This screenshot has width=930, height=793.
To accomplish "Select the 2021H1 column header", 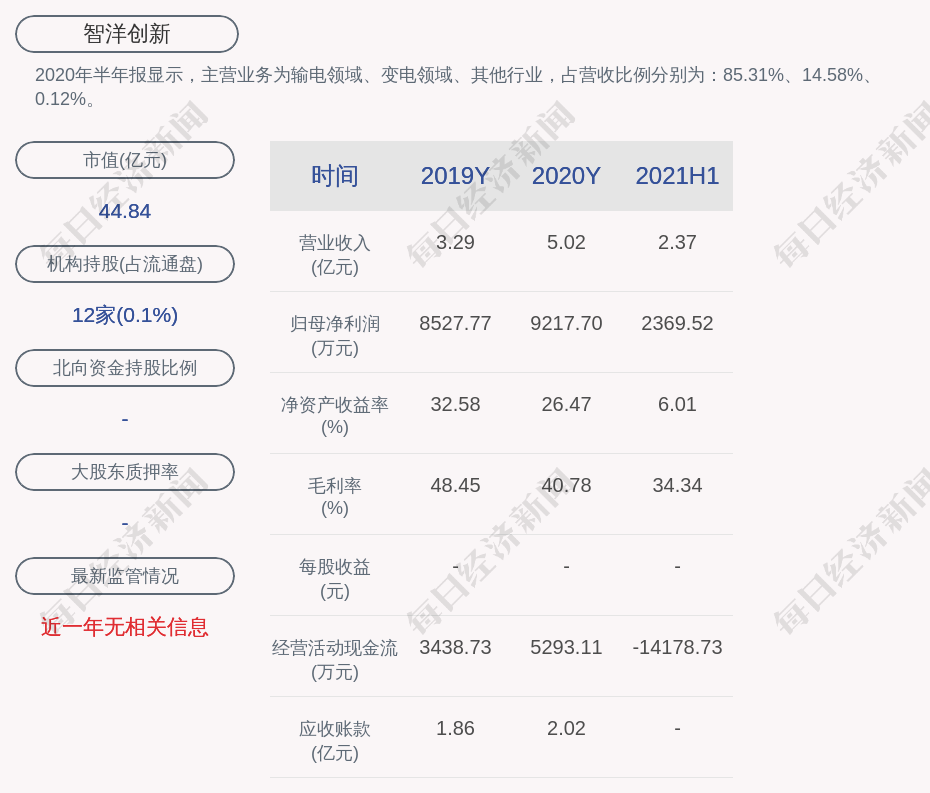I will 677,176.
